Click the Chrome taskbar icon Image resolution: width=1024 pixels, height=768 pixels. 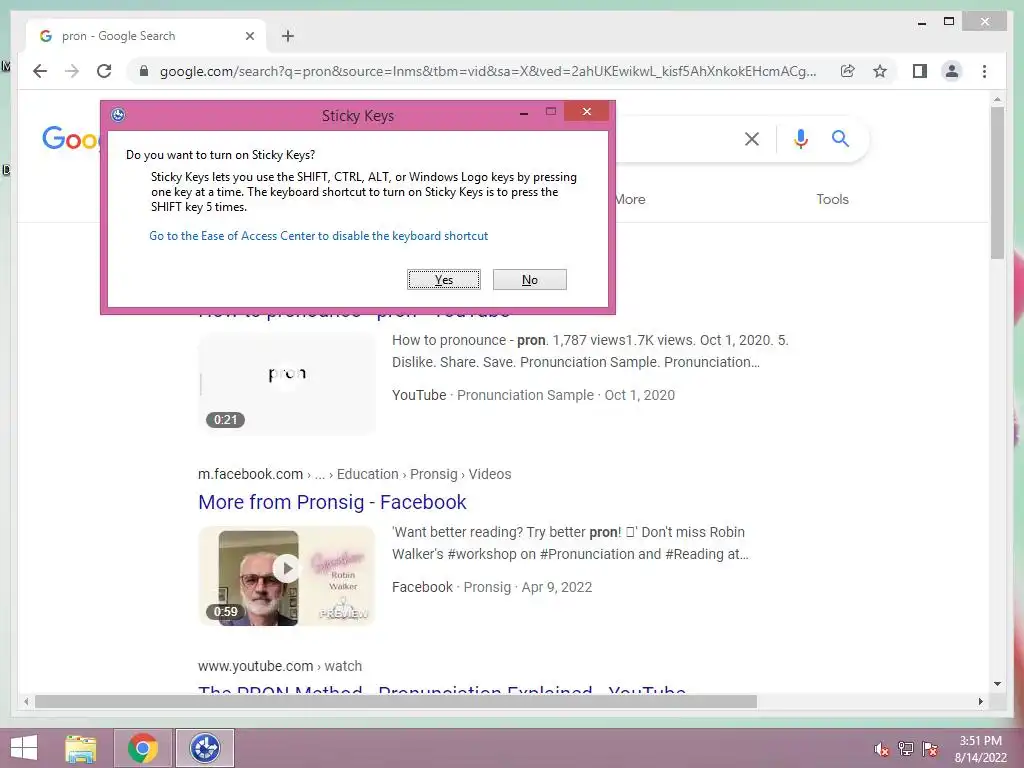143,748
